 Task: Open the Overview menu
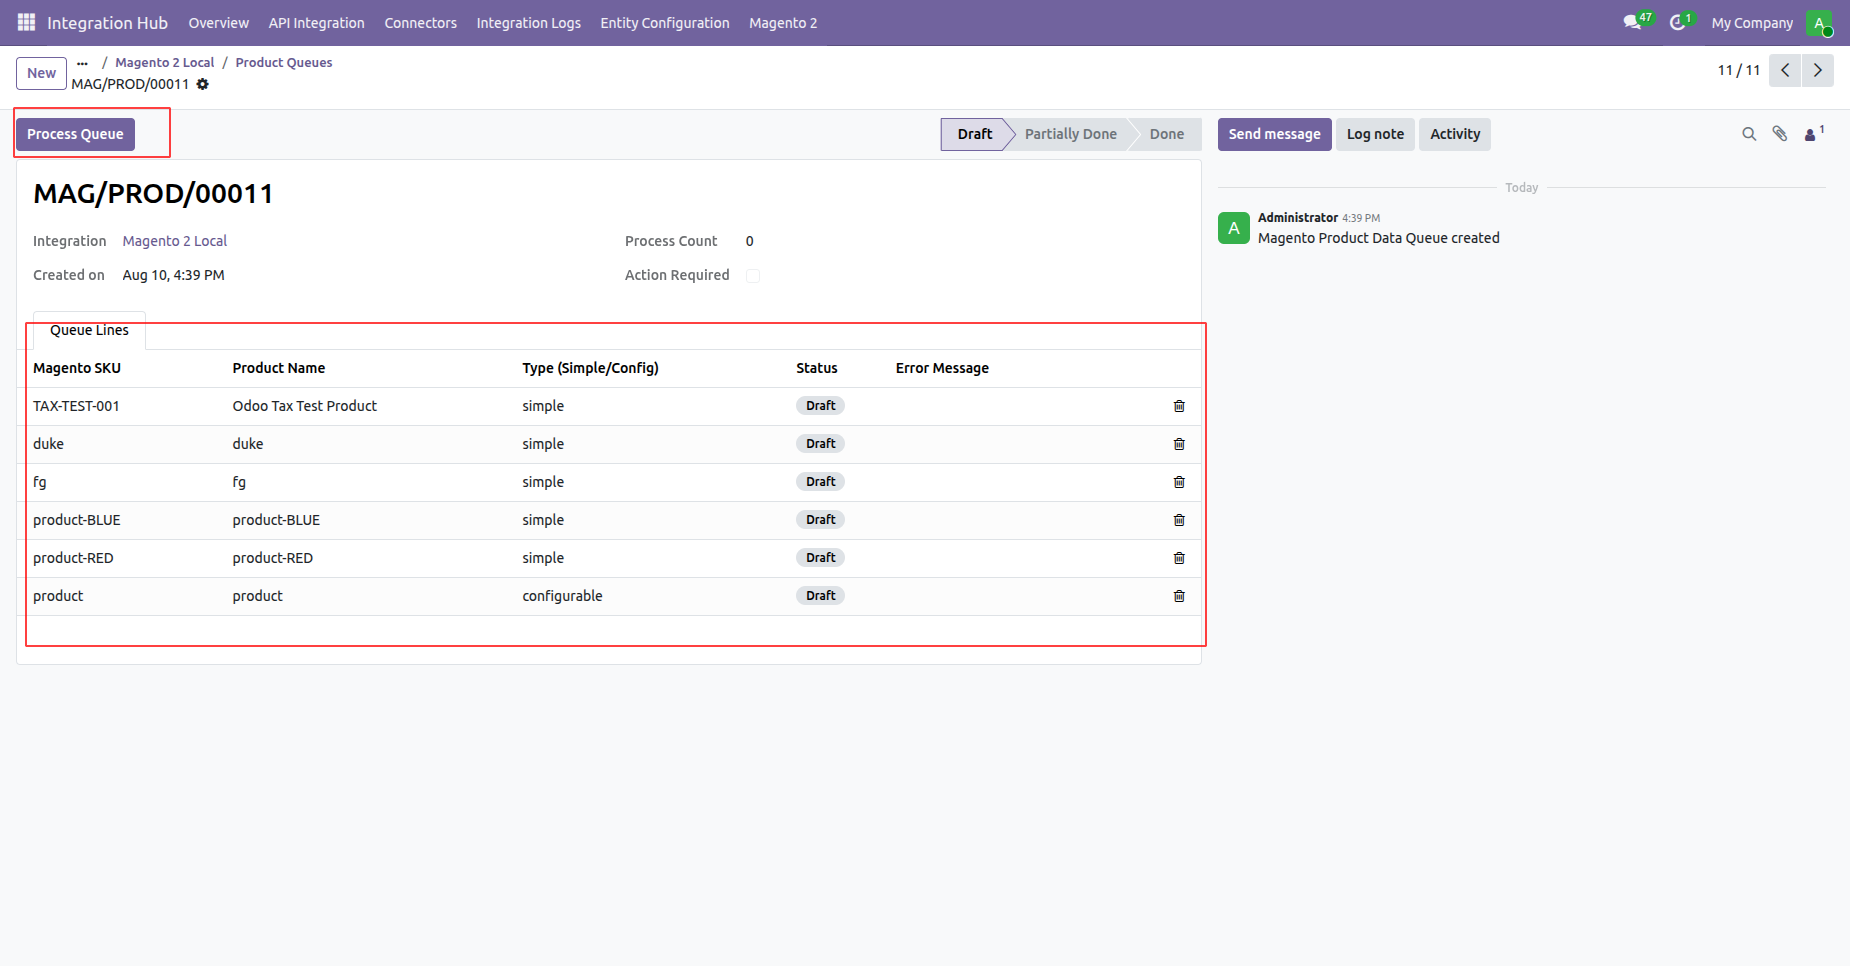tap(218, 23)
